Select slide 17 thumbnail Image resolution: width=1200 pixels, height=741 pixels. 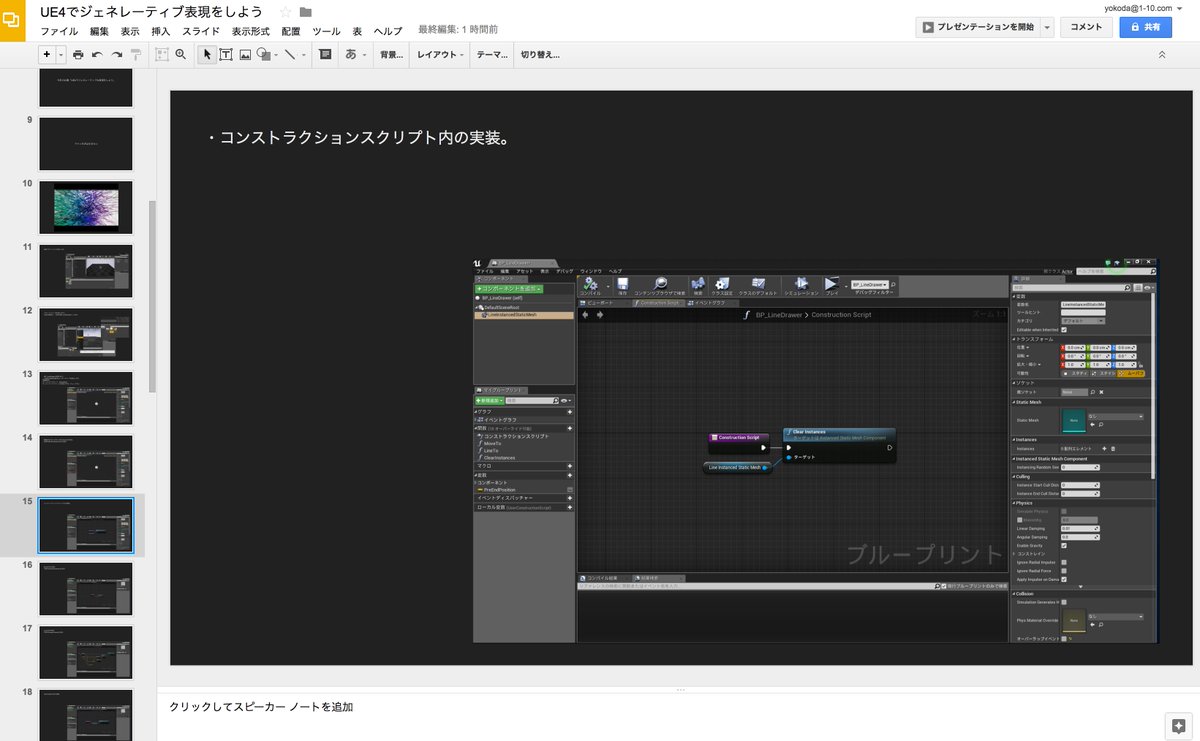[x=86, y=653]
